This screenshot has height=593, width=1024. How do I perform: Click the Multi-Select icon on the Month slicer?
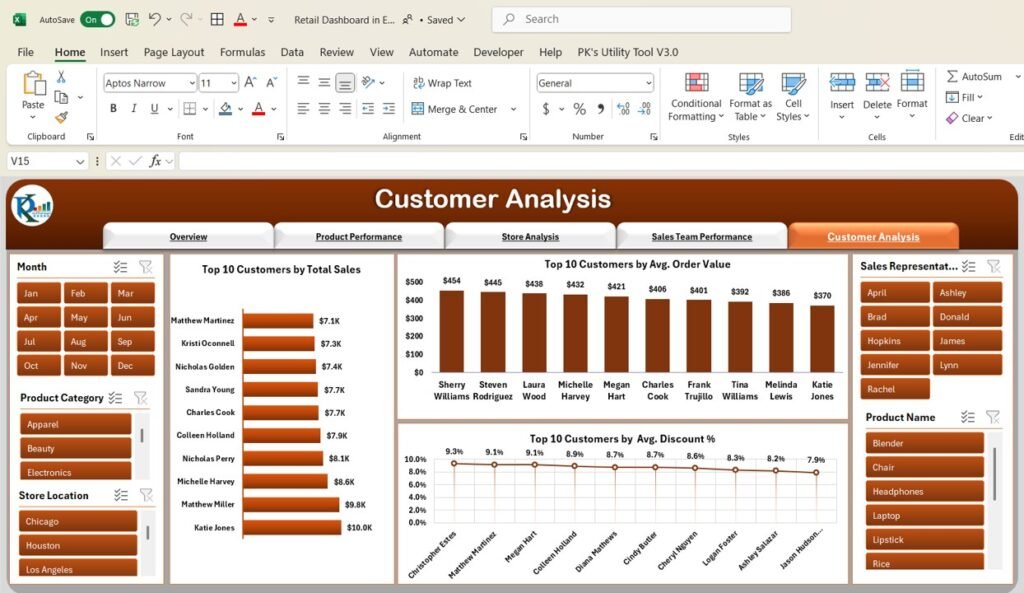tap(120, 266)
